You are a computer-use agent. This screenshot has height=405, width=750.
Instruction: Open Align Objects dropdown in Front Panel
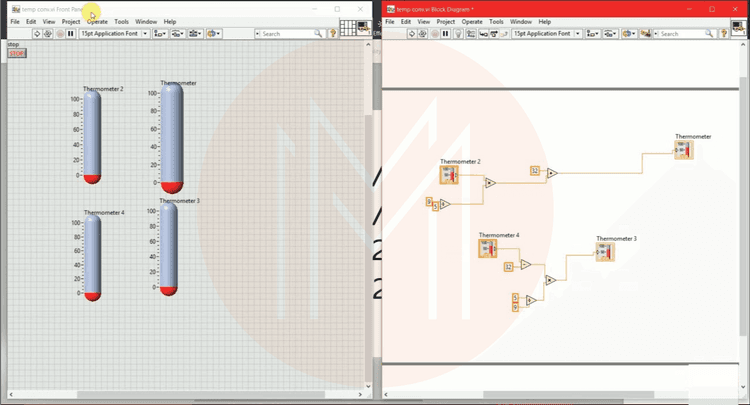pyautogui.click(x=160, y=33)
